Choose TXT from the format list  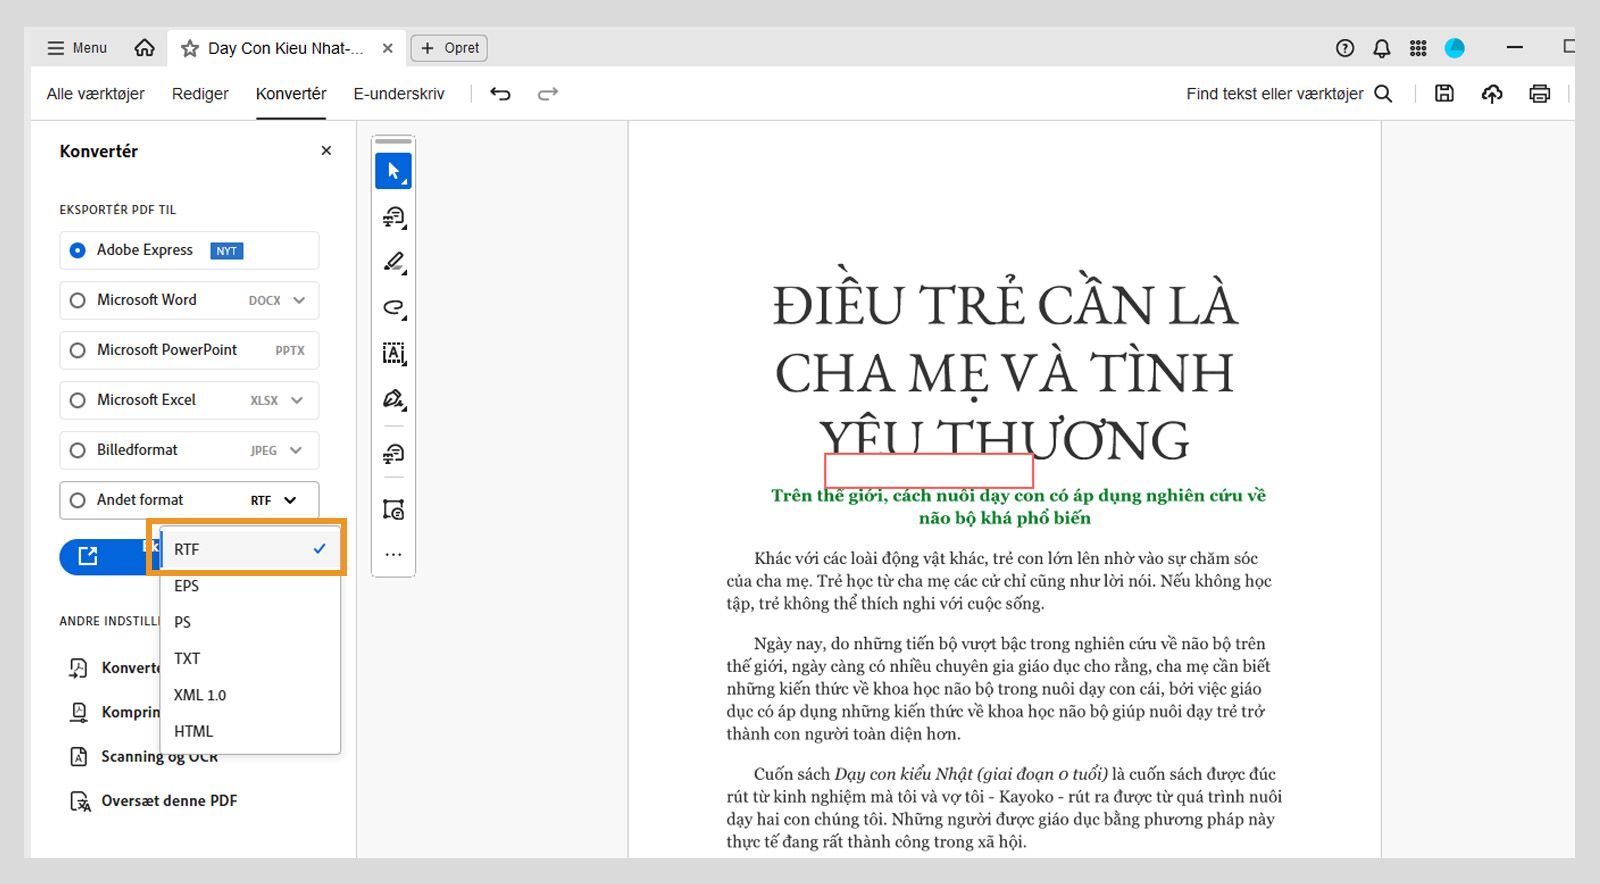(x=187, y=658)
